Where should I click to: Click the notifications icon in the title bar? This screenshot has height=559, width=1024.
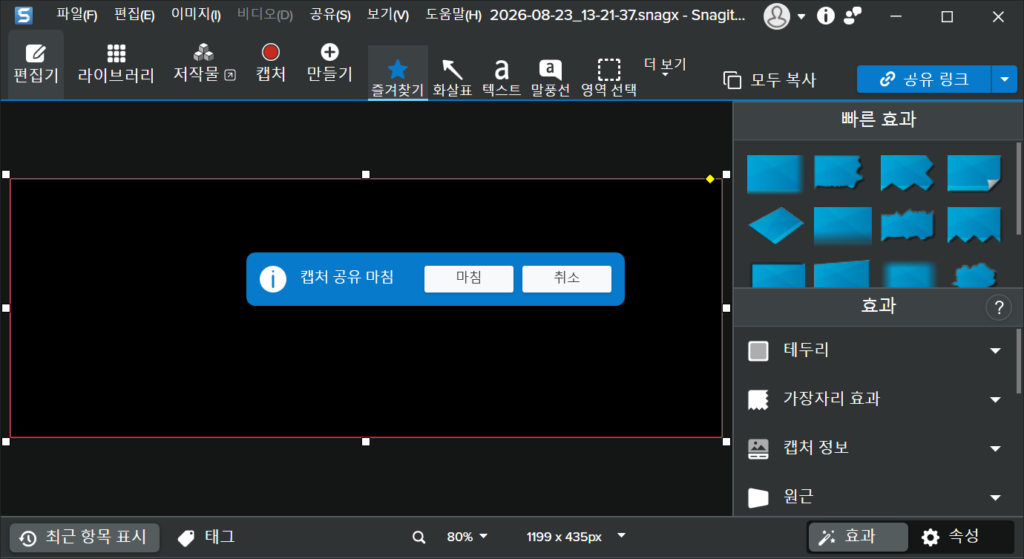[x=852, y=16]
